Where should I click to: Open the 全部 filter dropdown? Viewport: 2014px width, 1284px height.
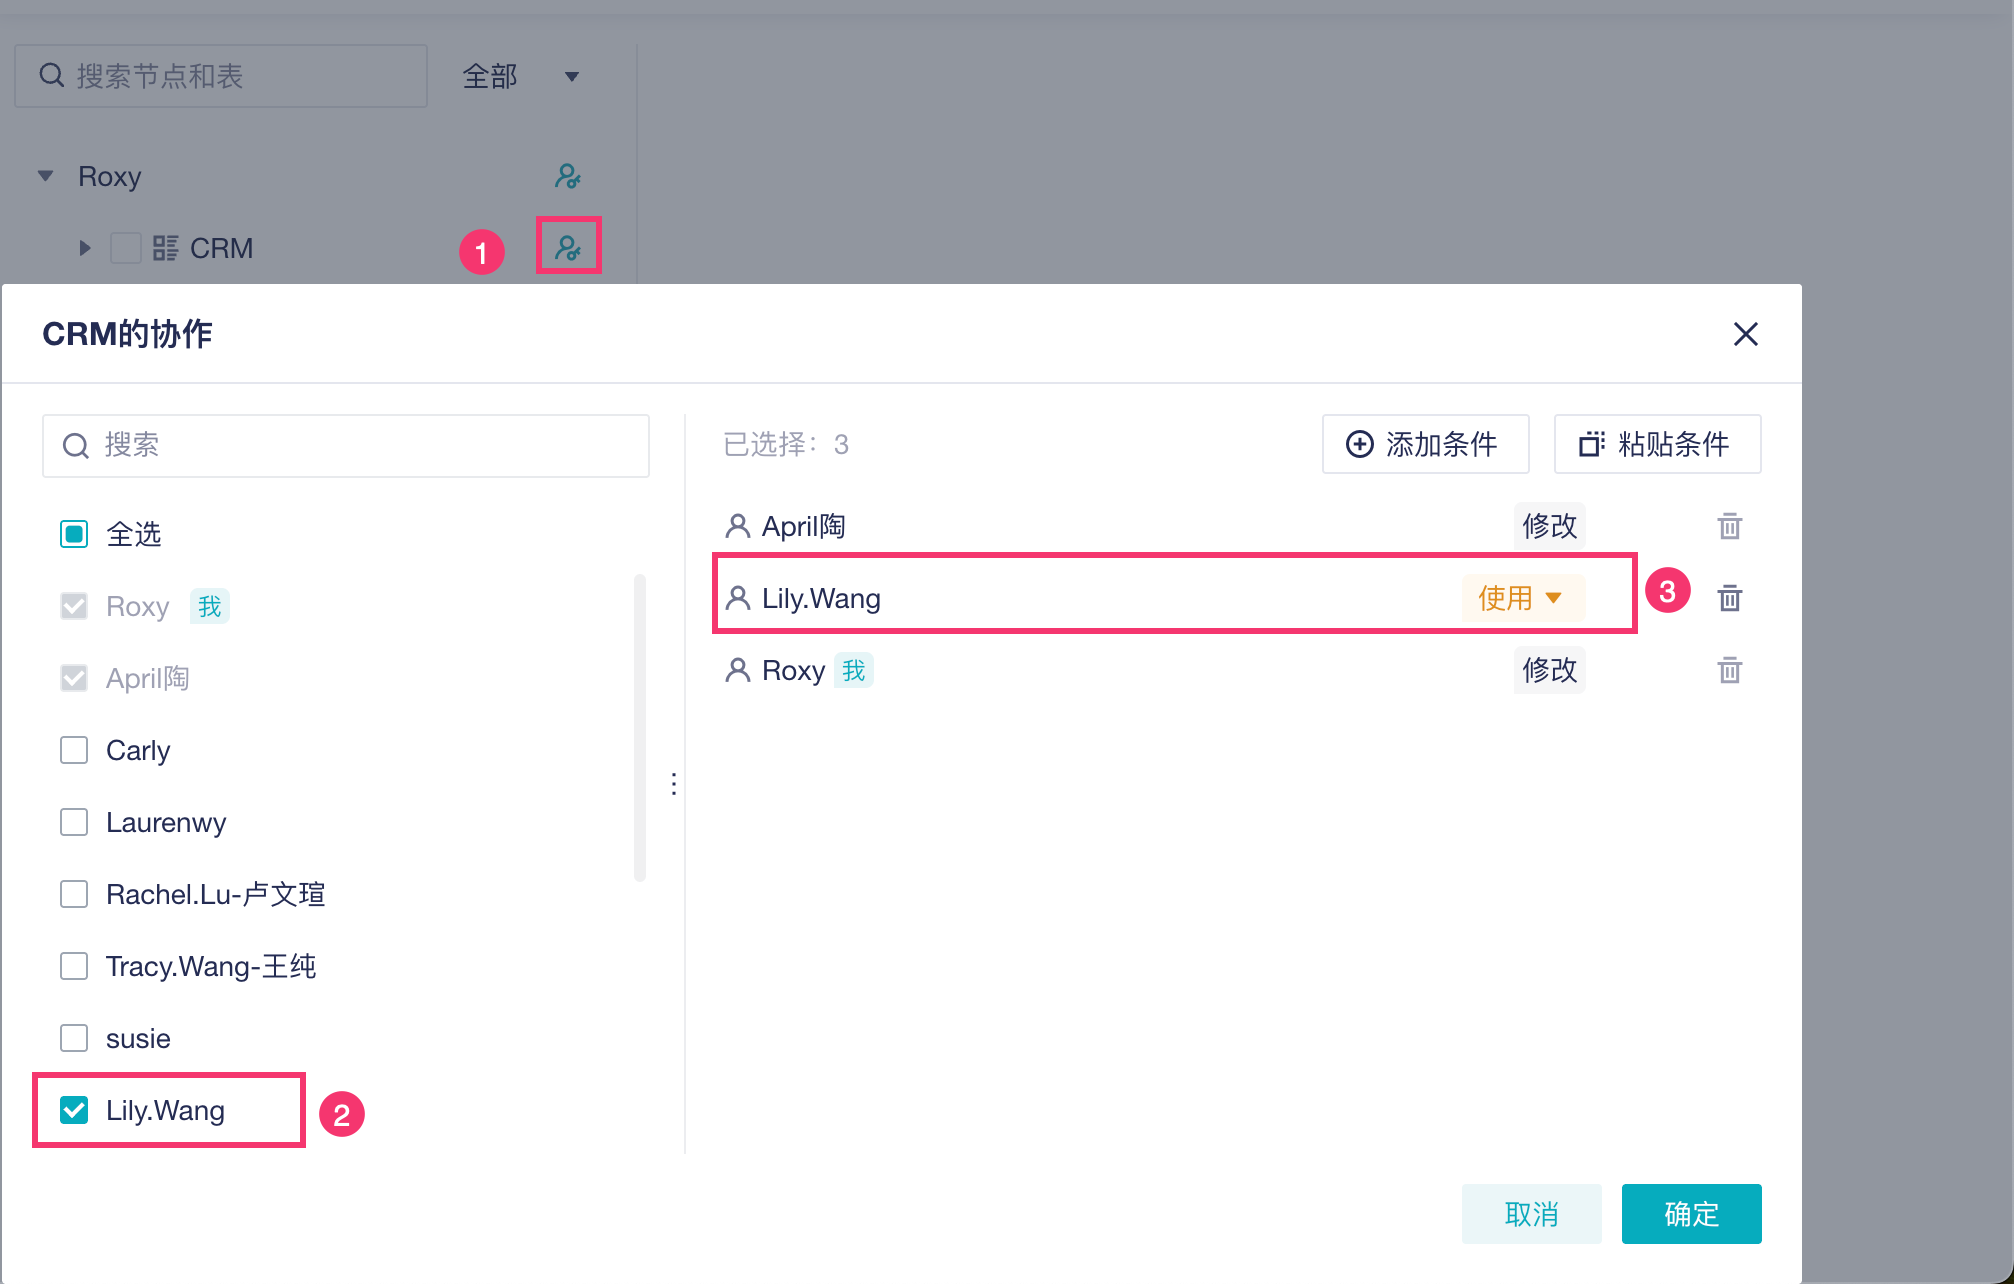pyautogui.click(x=520, y=77)
